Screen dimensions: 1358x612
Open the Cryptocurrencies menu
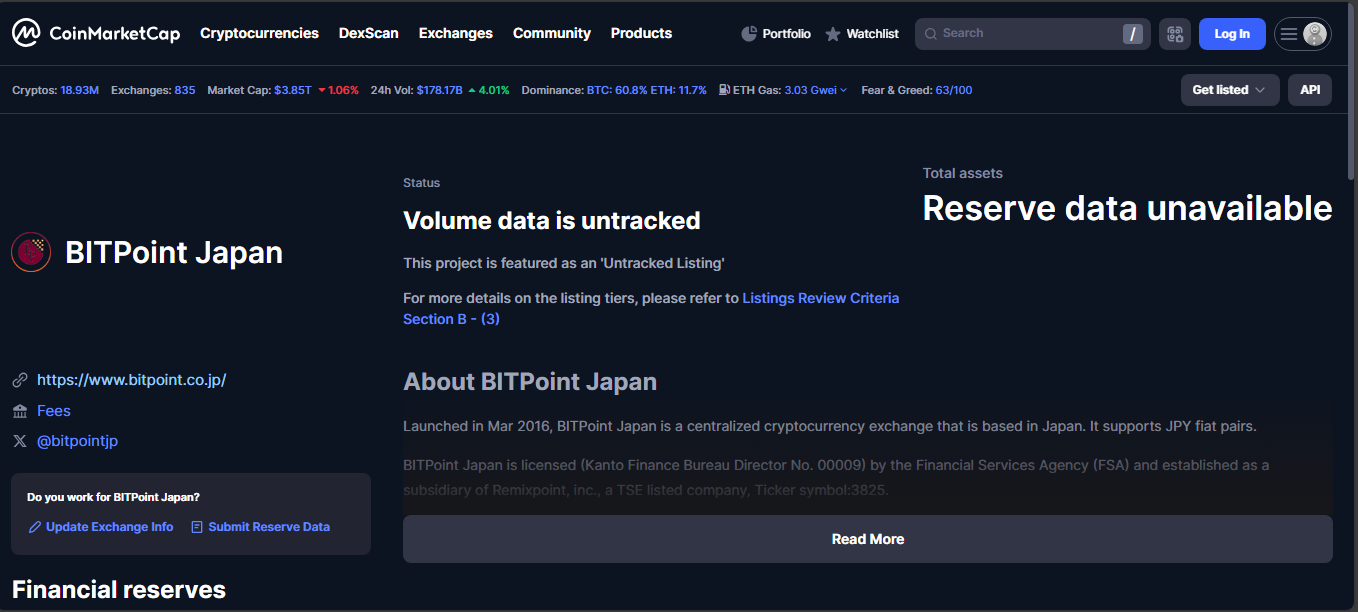coord(259,33)
